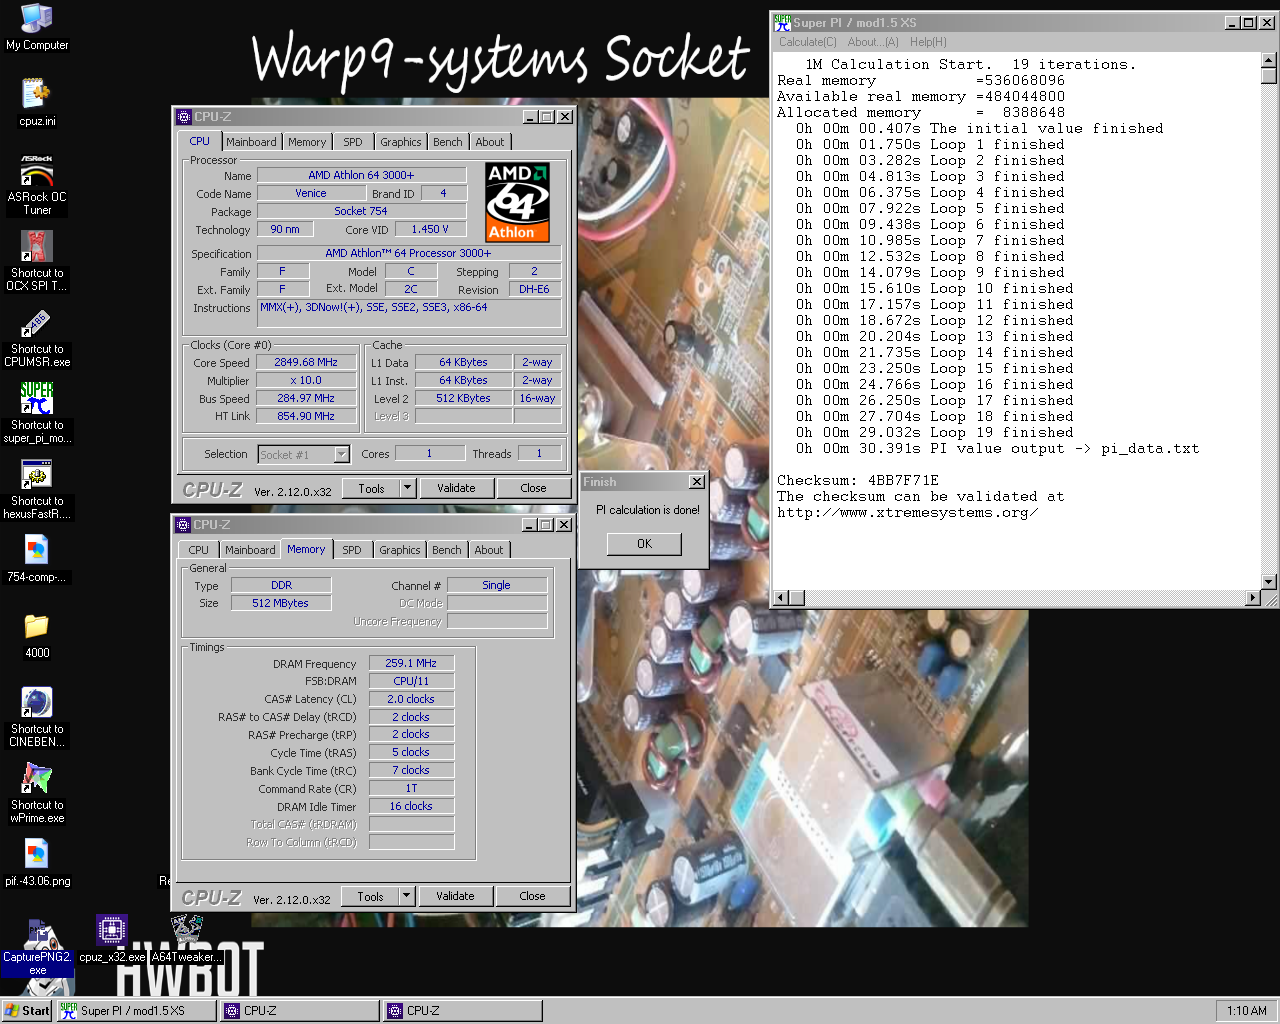Open the Start menu
The image size is (1280, 1024).
click(x=27, y=1010)
